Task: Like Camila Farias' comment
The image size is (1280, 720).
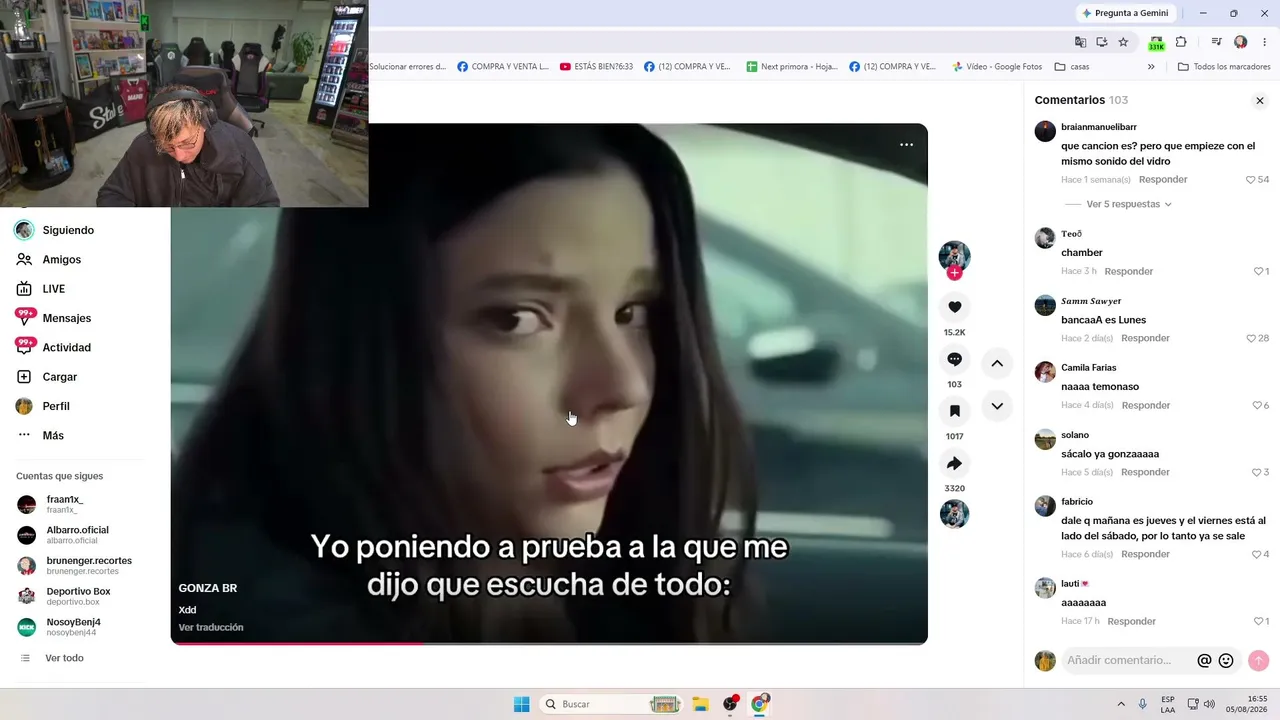Action: [x=1258, y=405]
